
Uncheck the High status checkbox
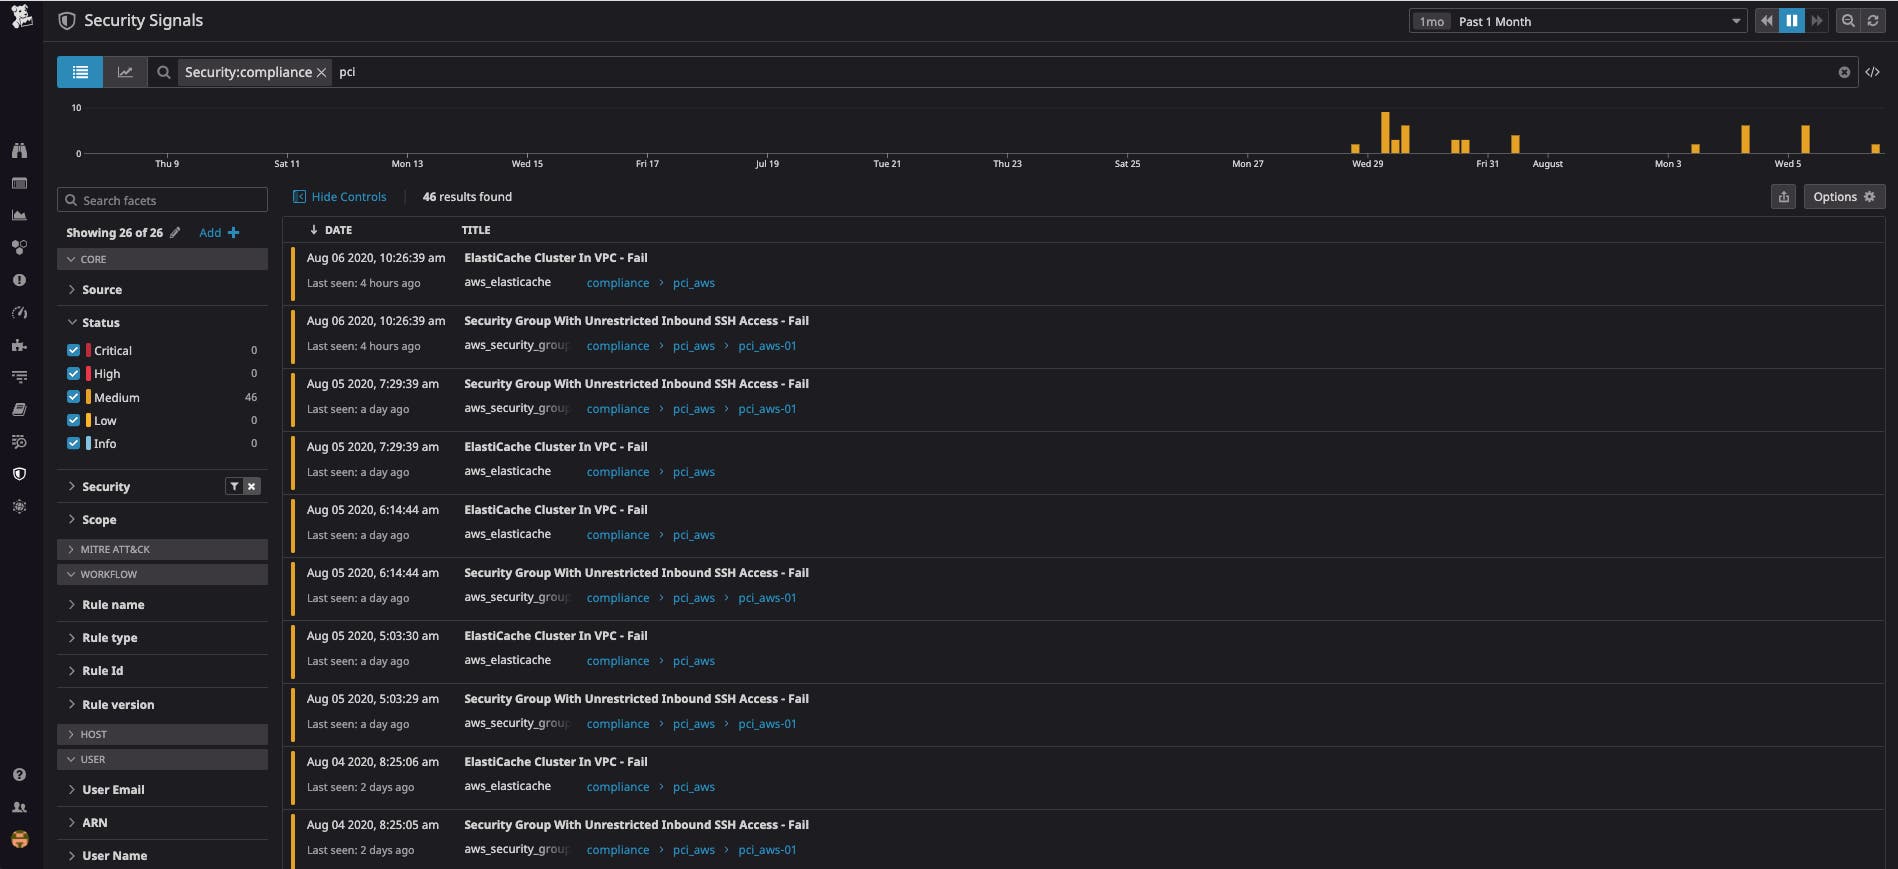tap(73, 373)
